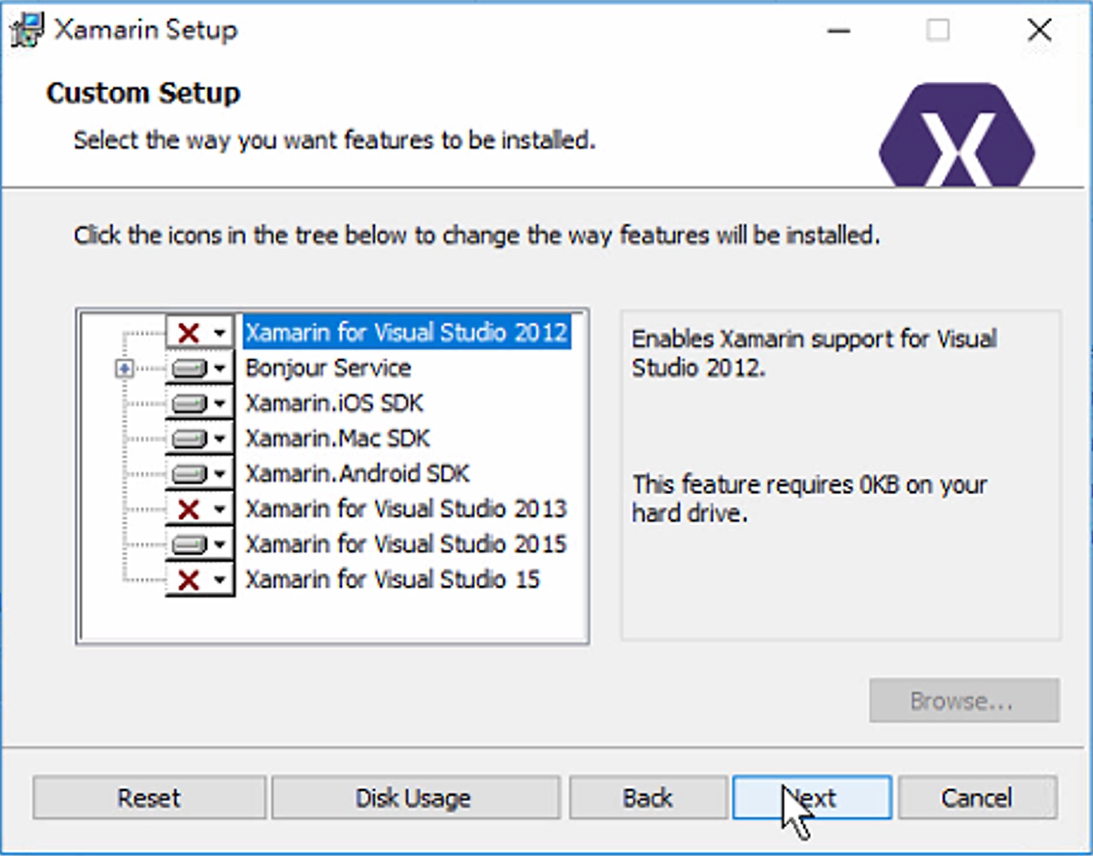Open install dropdown for Xamarin.Mac SDK
This screenshot has width=1093, height=856.
199,438
